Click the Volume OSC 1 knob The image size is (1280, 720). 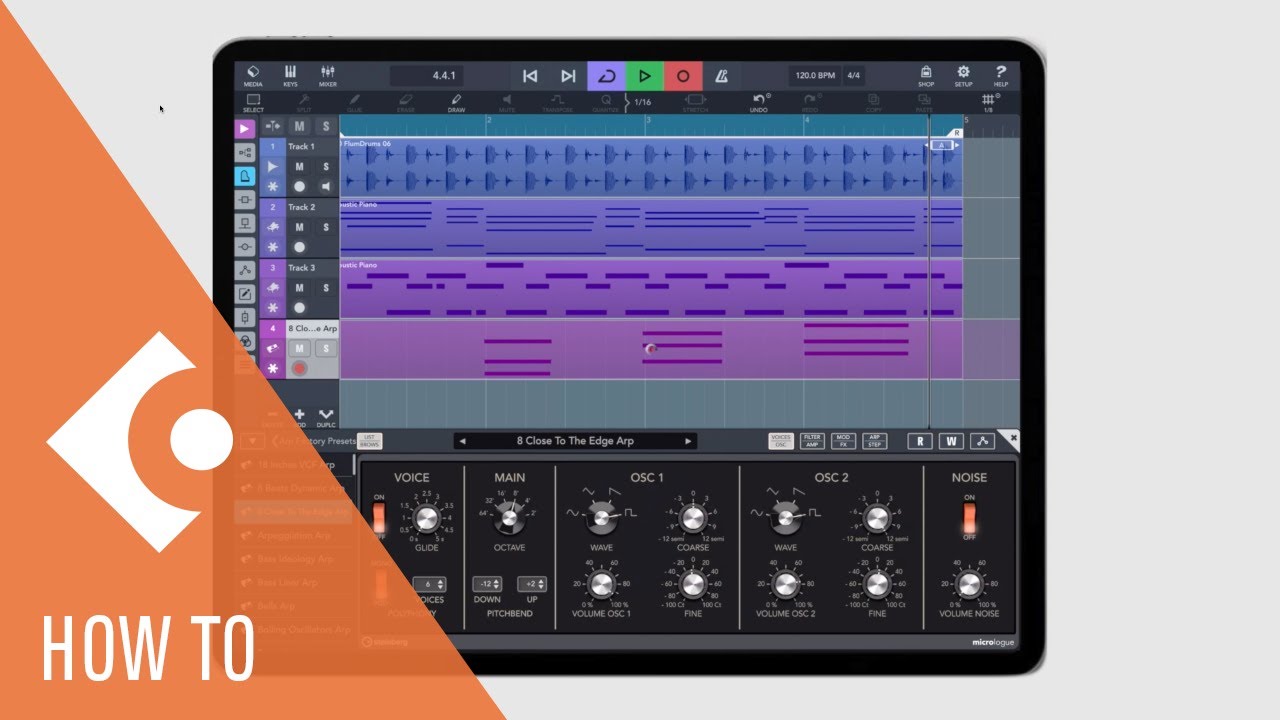pyautogui.click(x=601, y=584)
